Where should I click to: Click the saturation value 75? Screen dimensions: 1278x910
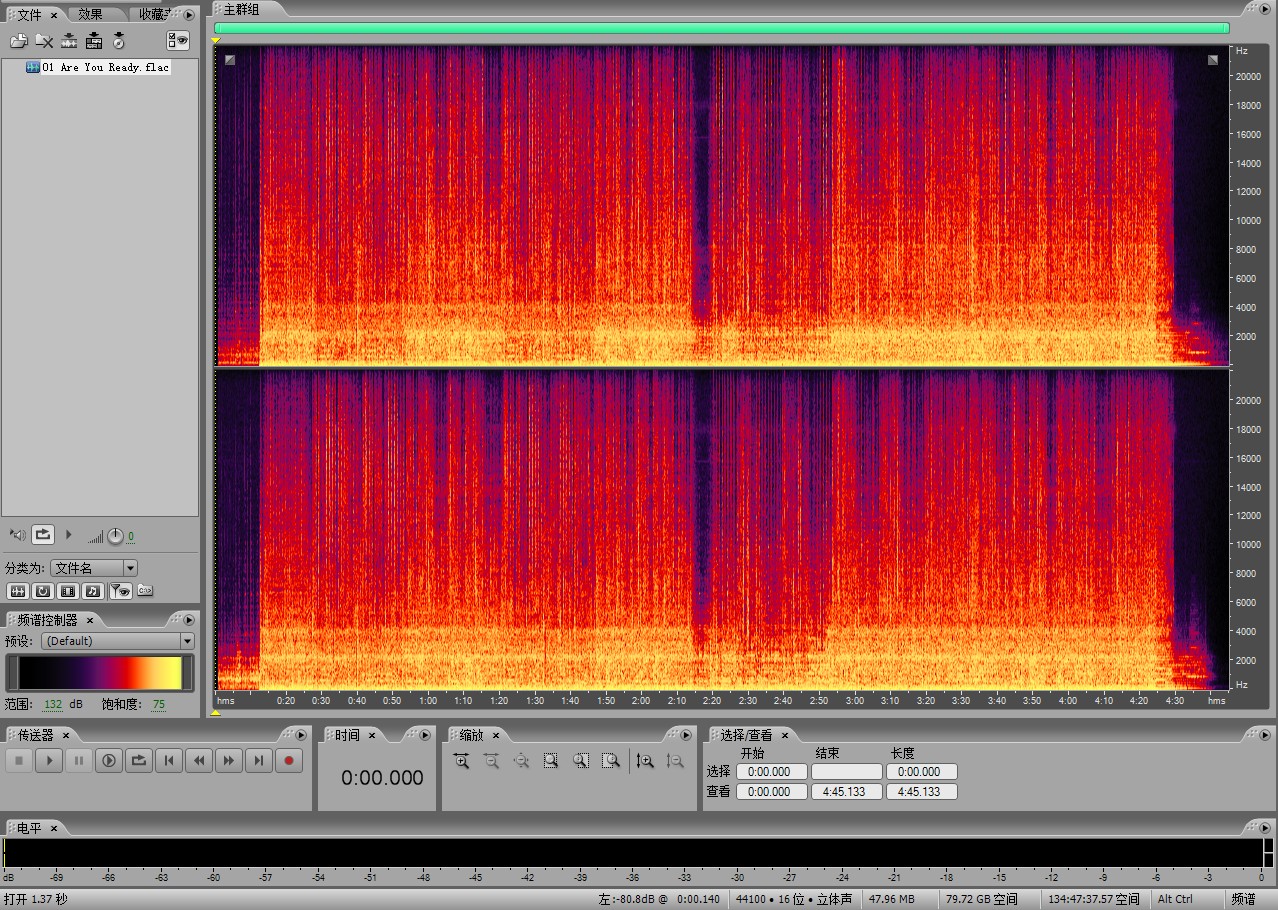coord(159,704)
